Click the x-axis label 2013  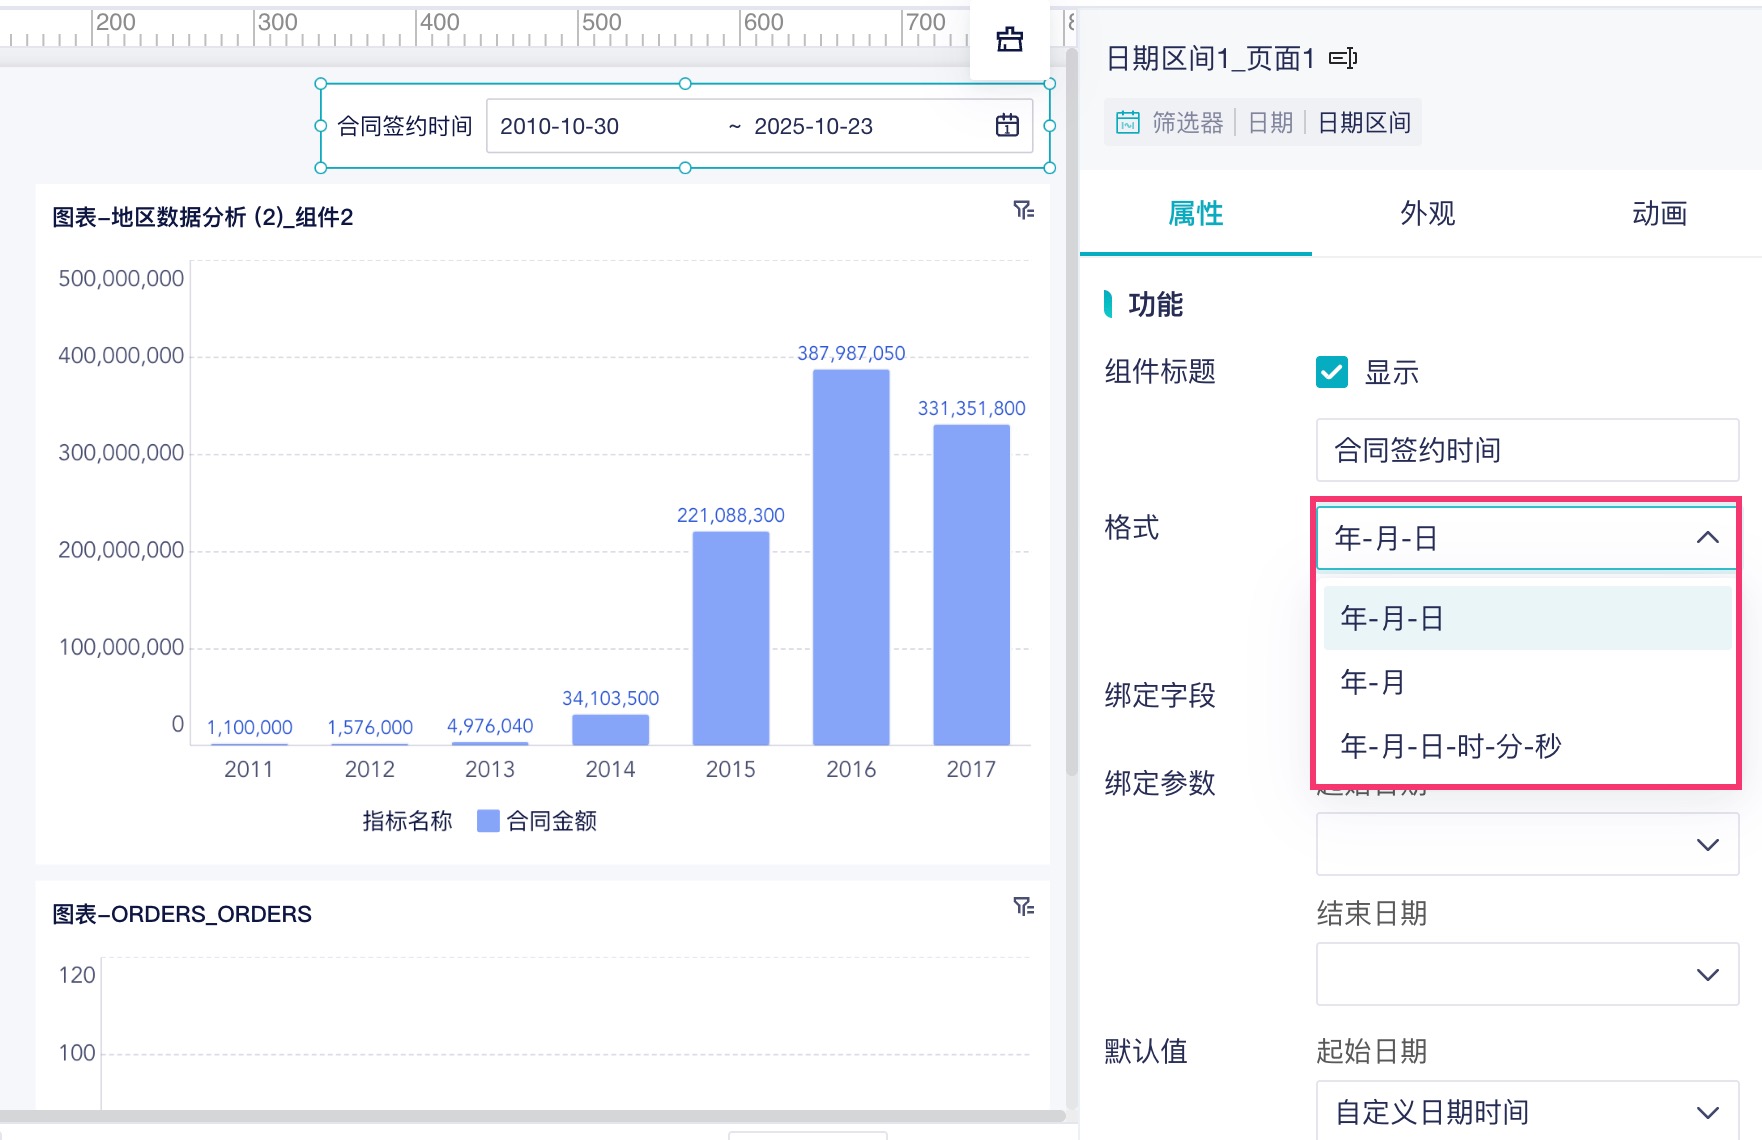[x=490, y=769]
